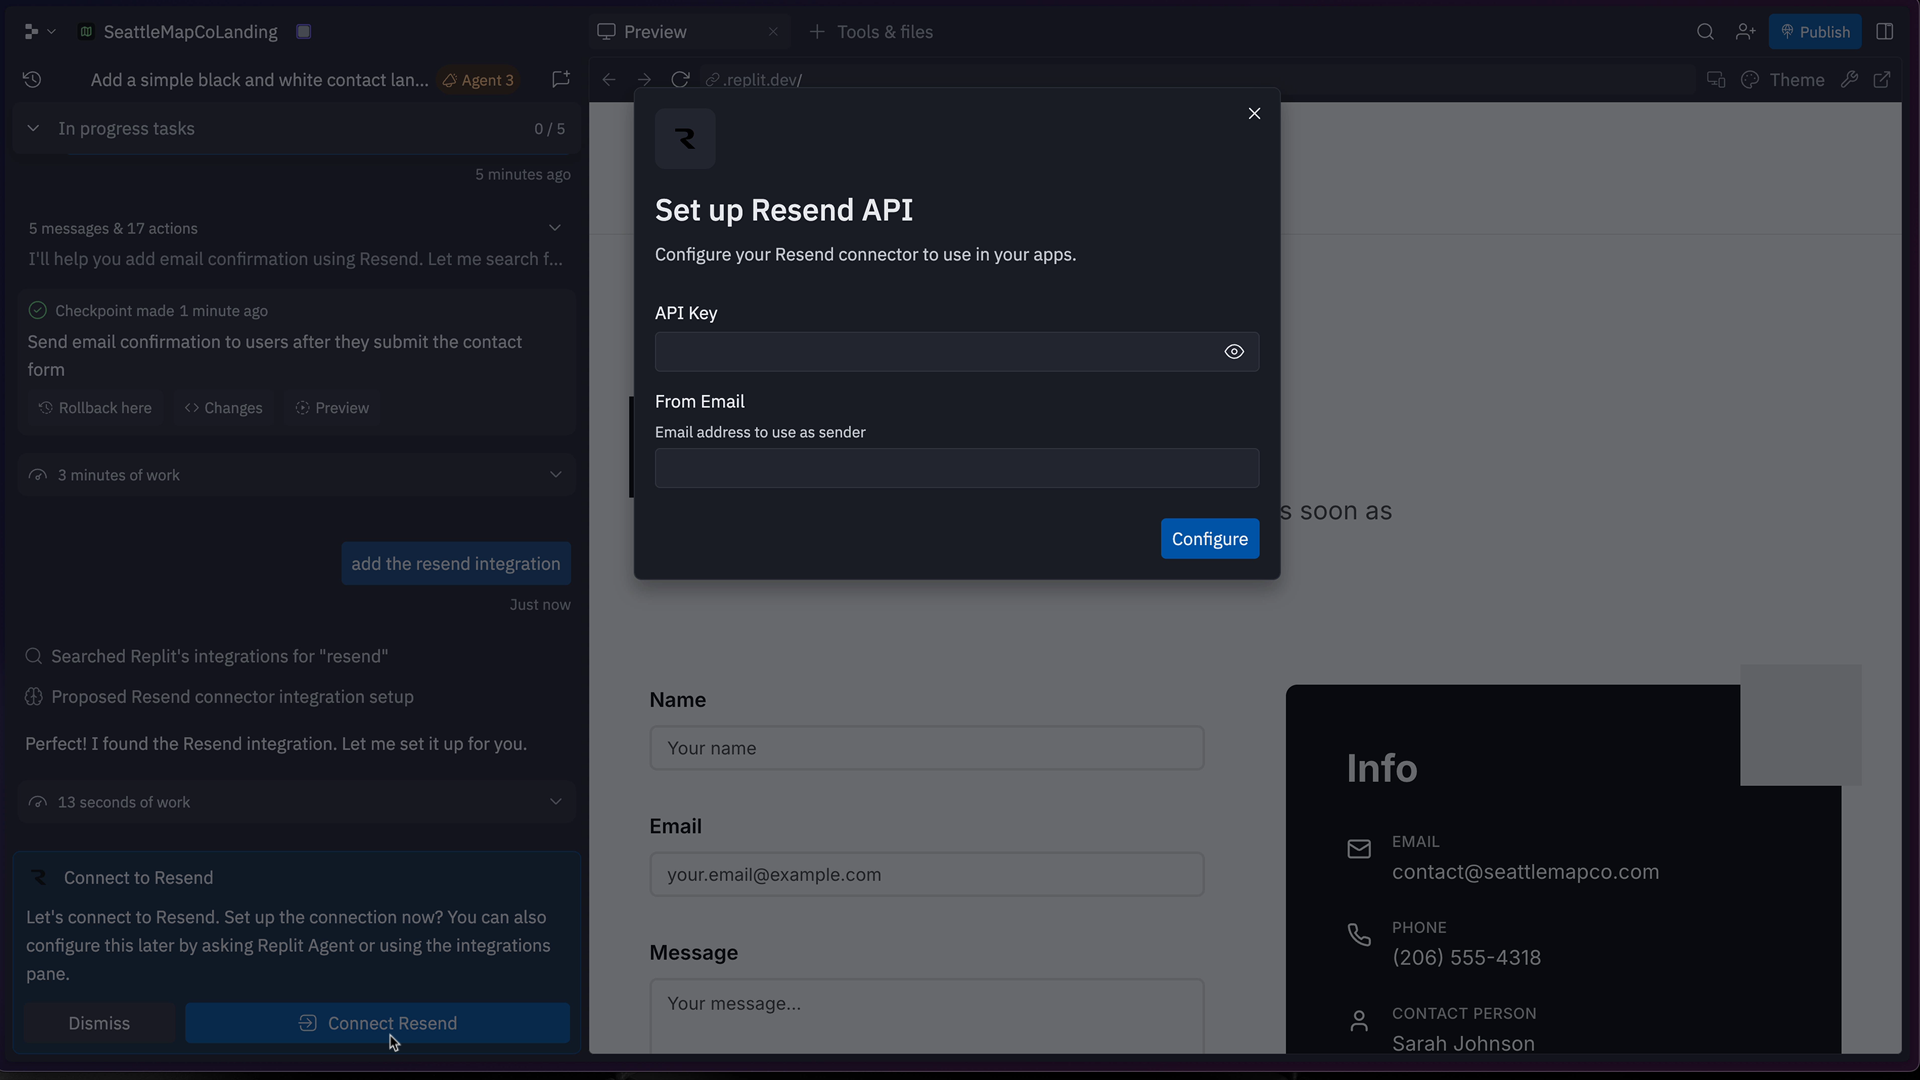The image size is (1920, 1080).
Task: Dismiss the Connect to Resend prompt
Action: [x=99, y=1023]
